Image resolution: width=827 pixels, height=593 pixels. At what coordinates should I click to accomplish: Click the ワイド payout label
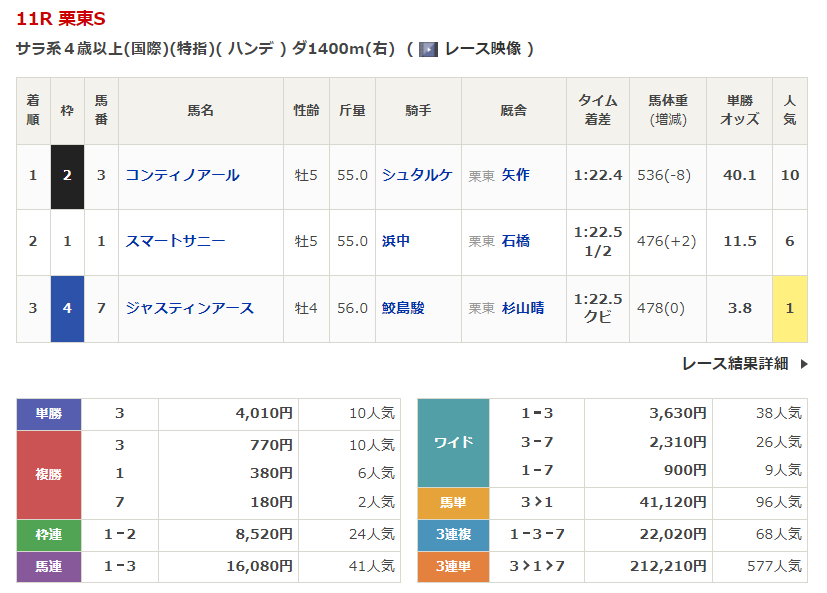[453, 442]
